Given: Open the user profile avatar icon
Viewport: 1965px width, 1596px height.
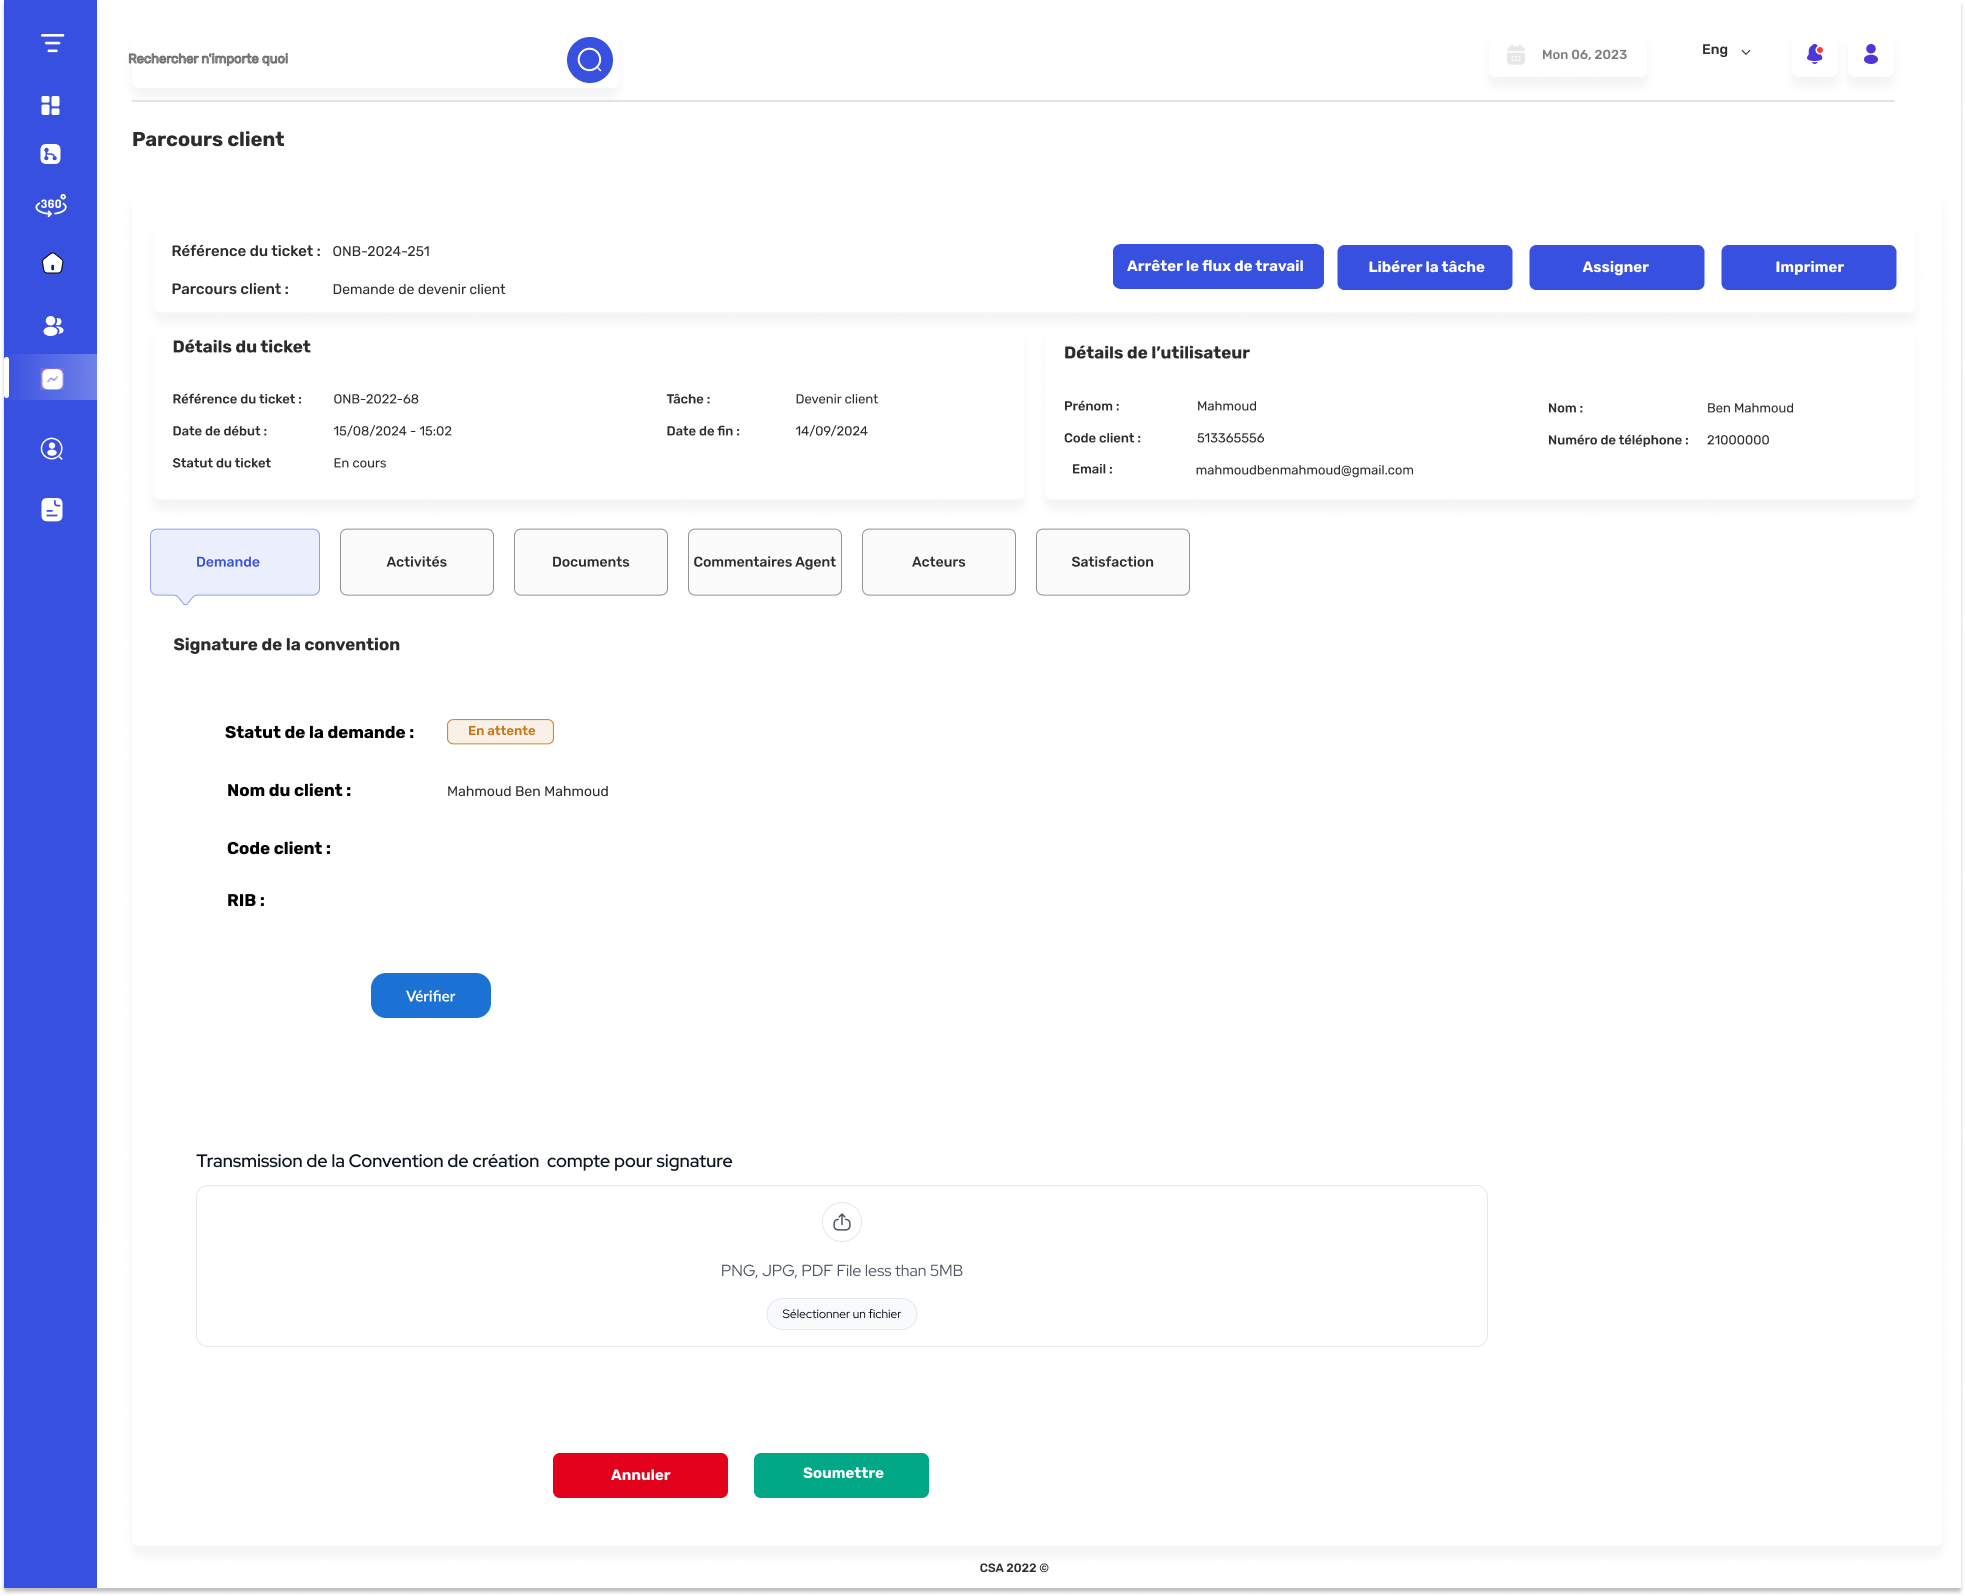Looking at the screenshot, I should (1871, 54).
